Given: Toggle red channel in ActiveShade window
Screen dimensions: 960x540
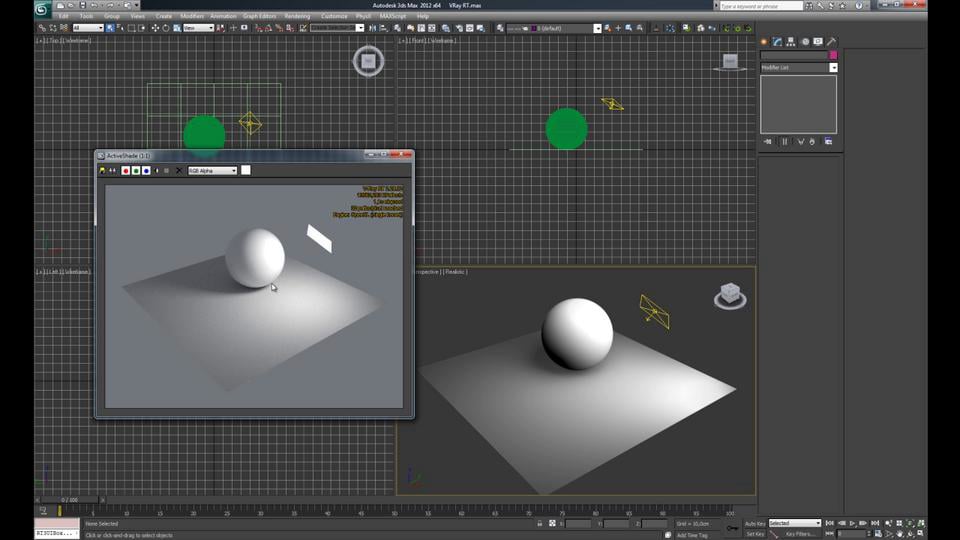Looking at the screenshot, I should tap(126, 171).
